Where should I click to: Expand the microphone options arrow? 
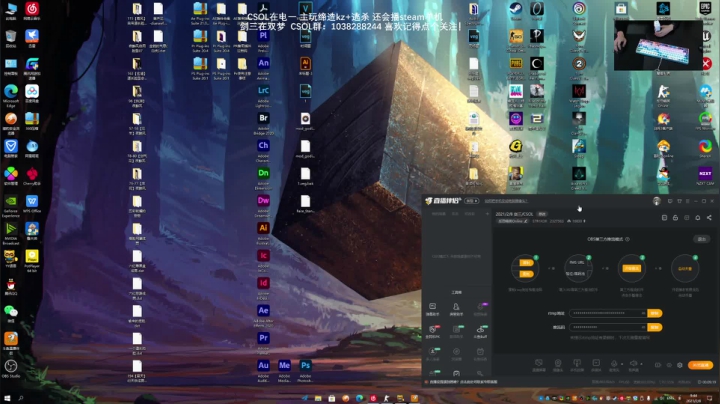[622, 364]
